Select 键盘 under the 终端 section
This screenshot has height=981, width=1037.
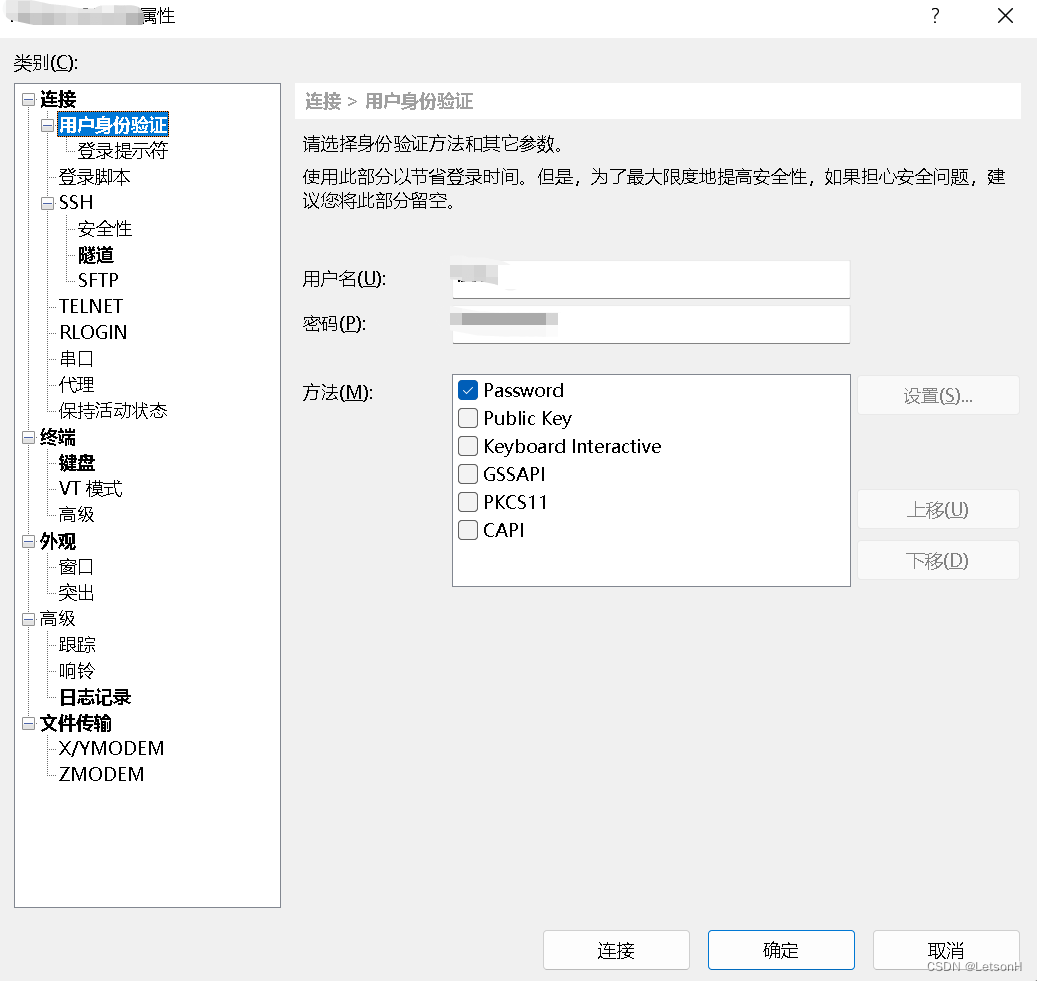pos(76,462)
